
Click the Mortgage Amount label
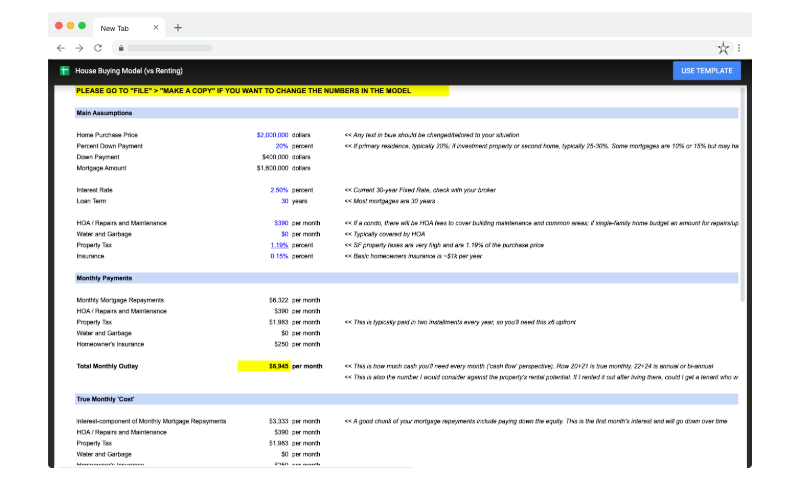click(102, 168)
